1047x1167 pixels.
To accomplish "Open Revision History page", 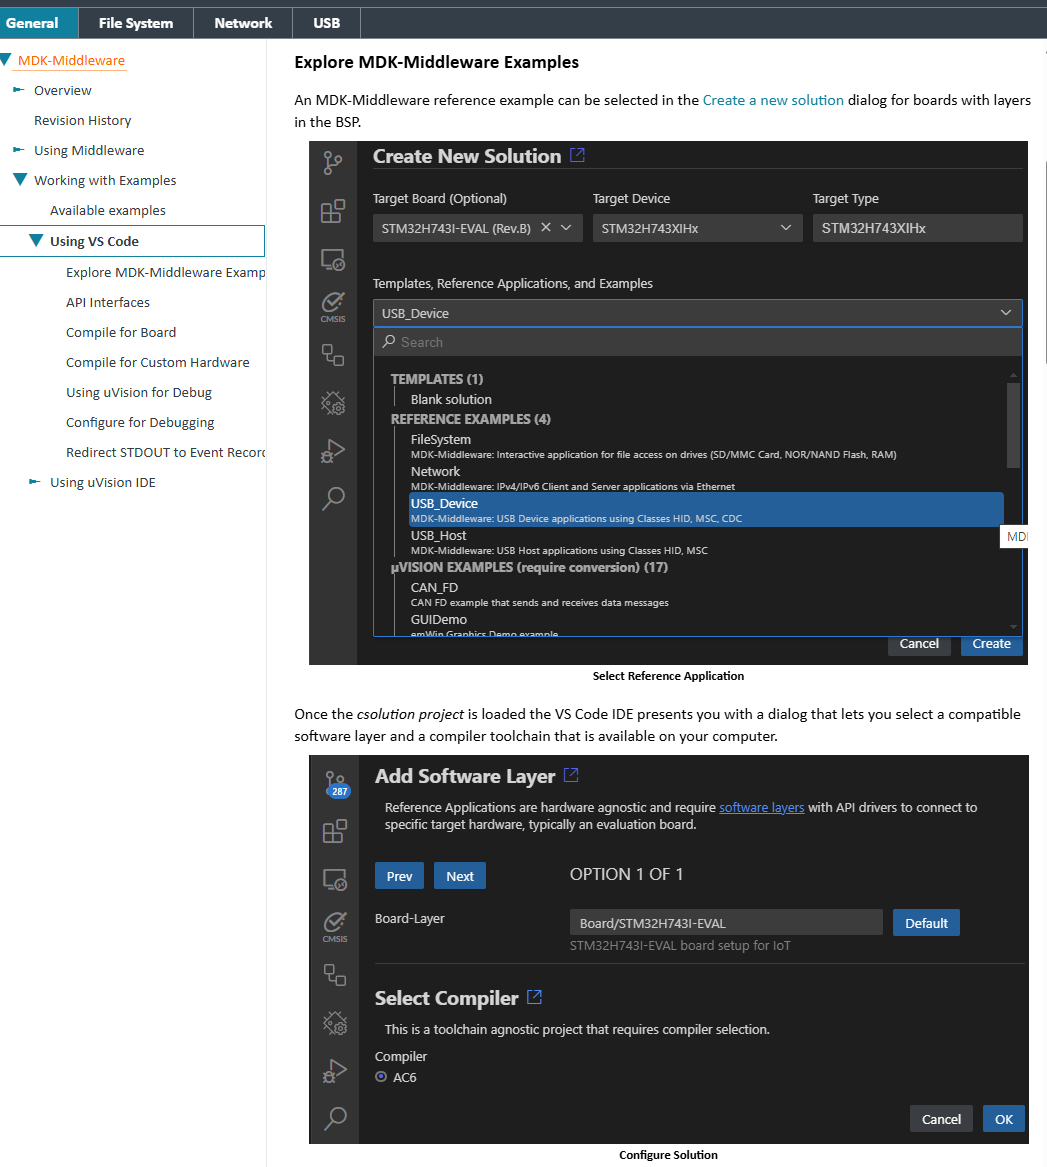I will tap(83, 120).
